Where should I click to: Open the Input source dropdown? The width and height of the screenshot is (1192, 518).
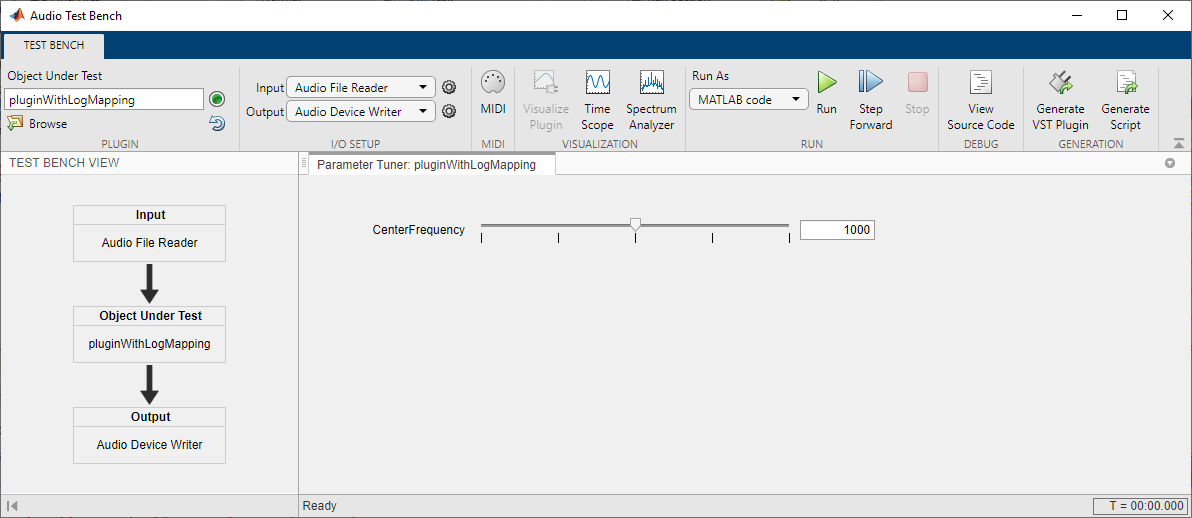361,87
